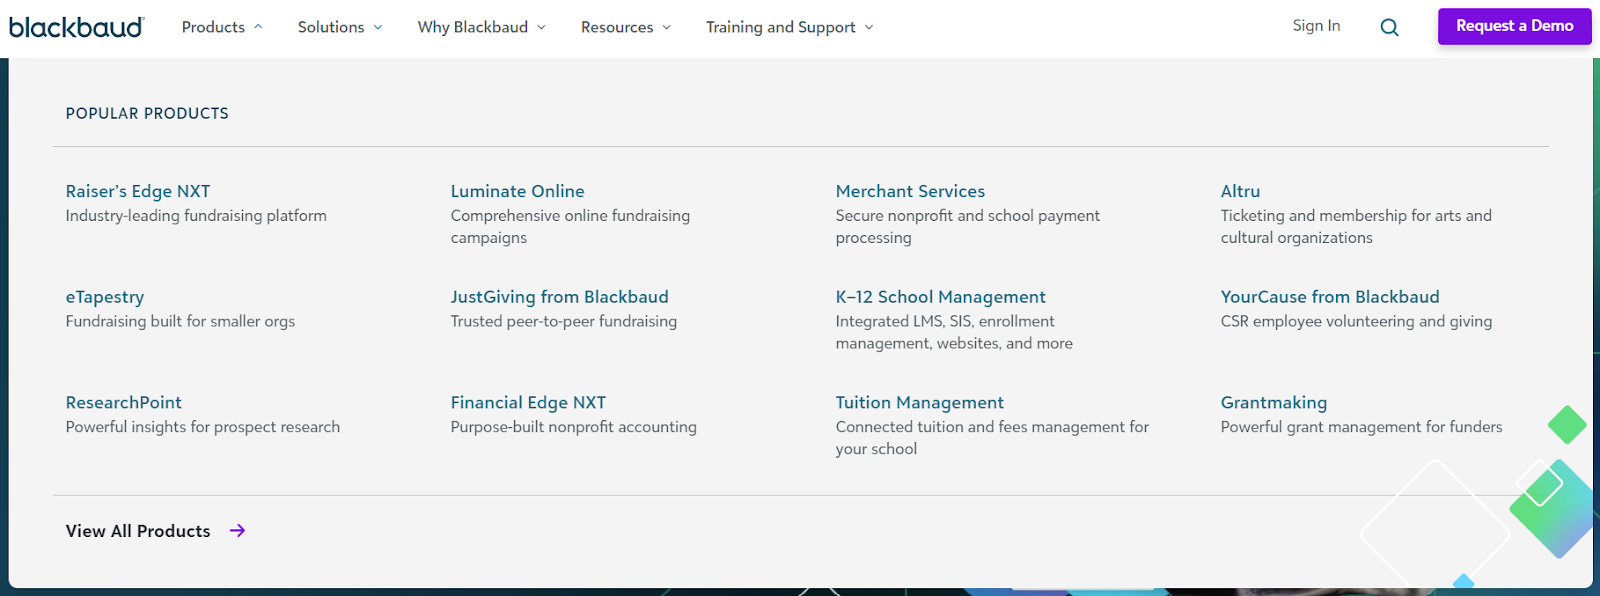1600x596 pixels.
Task: Open JustGiving from Blackbaud link
Action: 559,297
